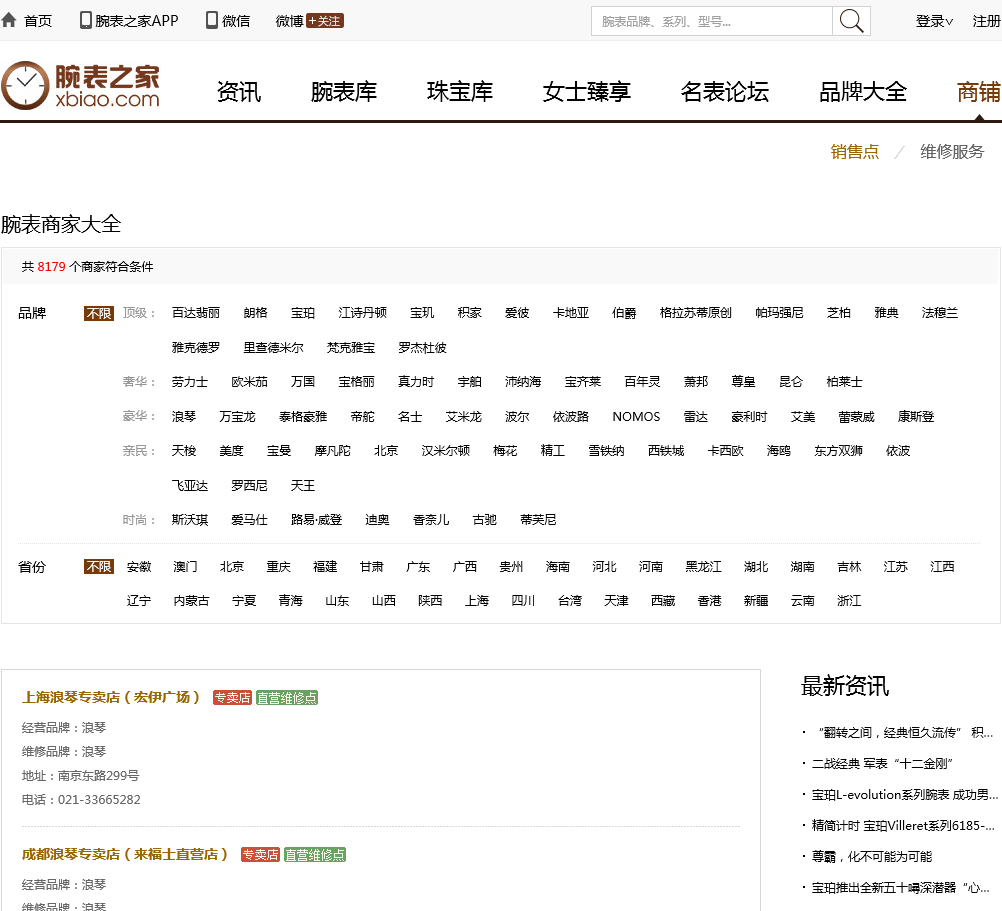
Task: Select 不限 for brand filter
Action: [x=99, y=313]
